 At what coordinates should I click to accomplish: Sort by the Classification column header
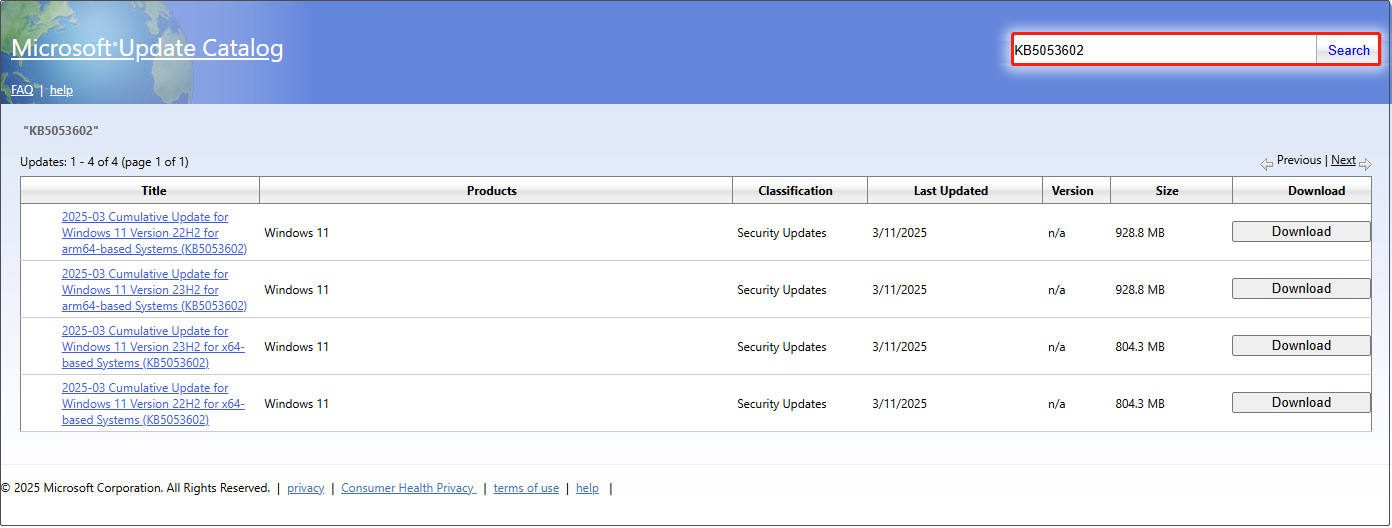click(800, 190)
